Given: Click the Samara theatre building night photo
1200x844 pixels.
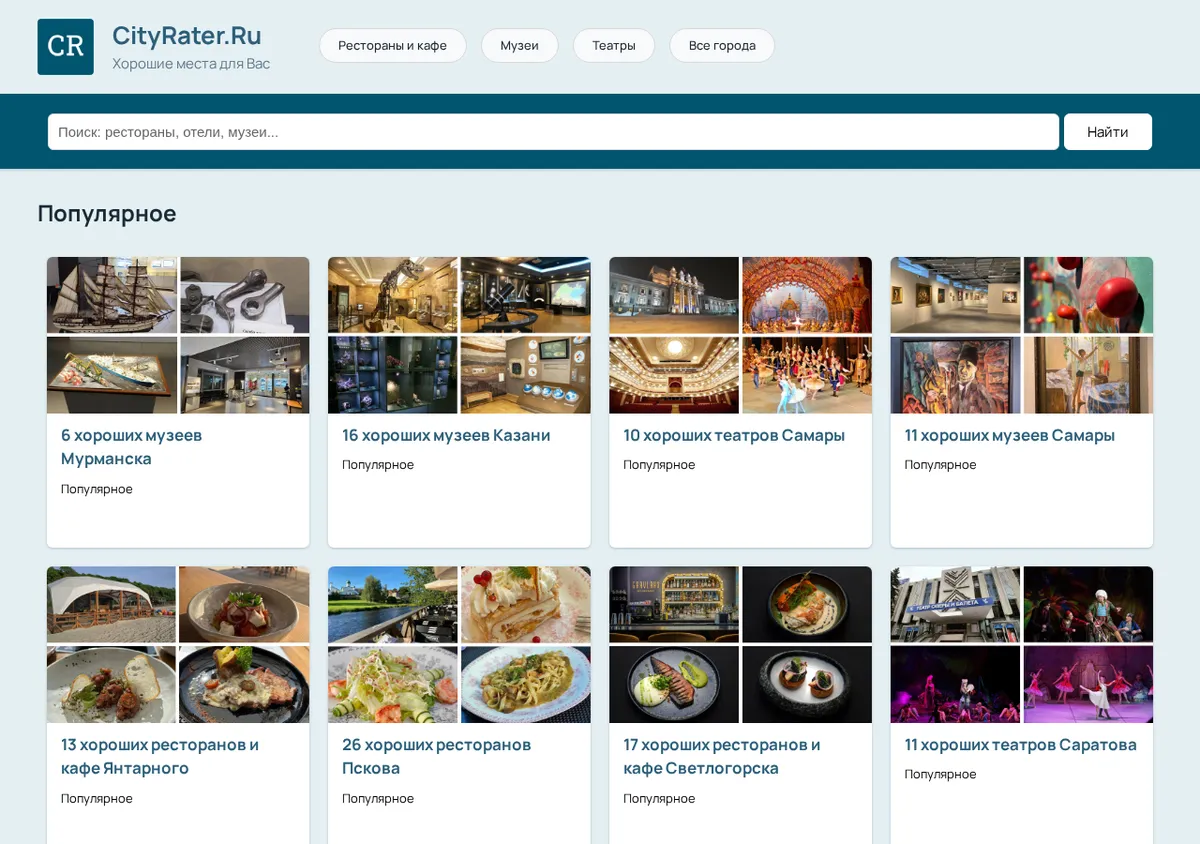Looking at the screenshot, I should pyautogui.click(x=674, y=295).
